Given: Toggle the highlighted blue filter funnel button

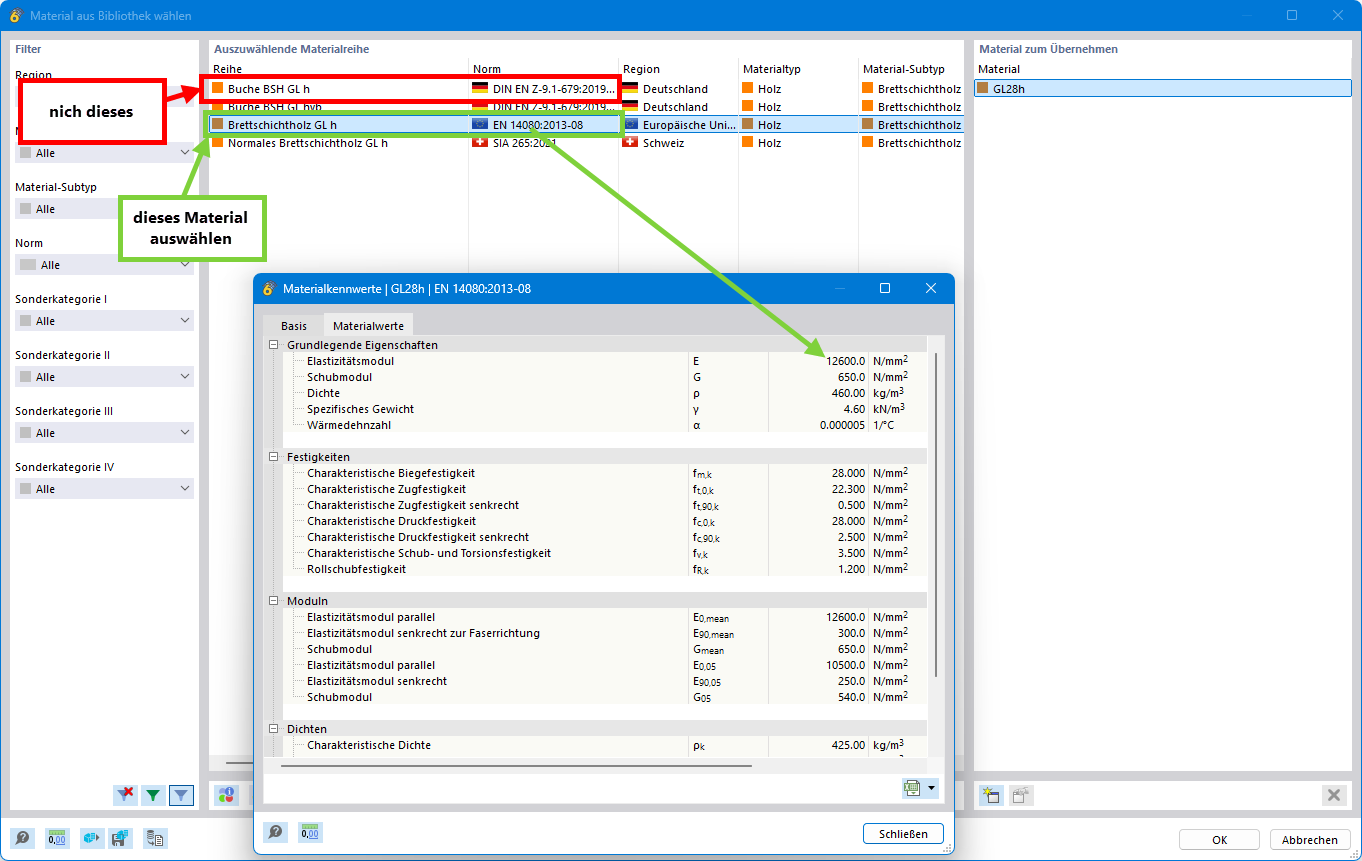Looking at the screenshot, I should coord(181,795).
